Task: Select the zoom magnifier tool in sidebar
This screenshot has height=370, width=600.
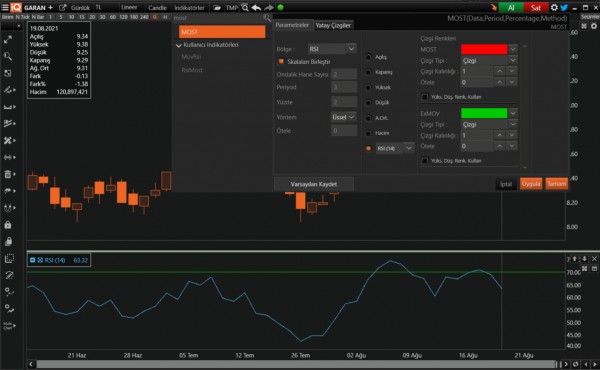Action: [8, 56]
